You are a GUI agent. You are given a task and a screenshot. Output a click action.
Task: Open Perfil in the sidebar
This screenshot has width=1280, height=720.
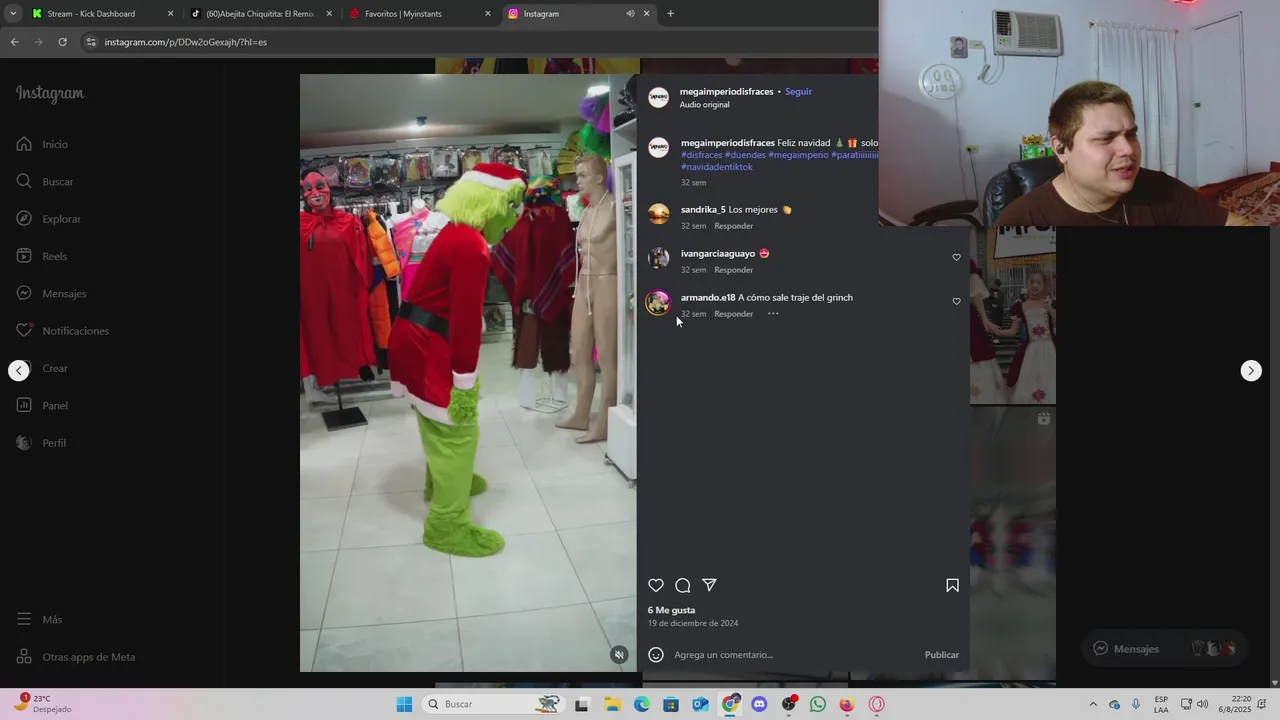coord(41,443)
